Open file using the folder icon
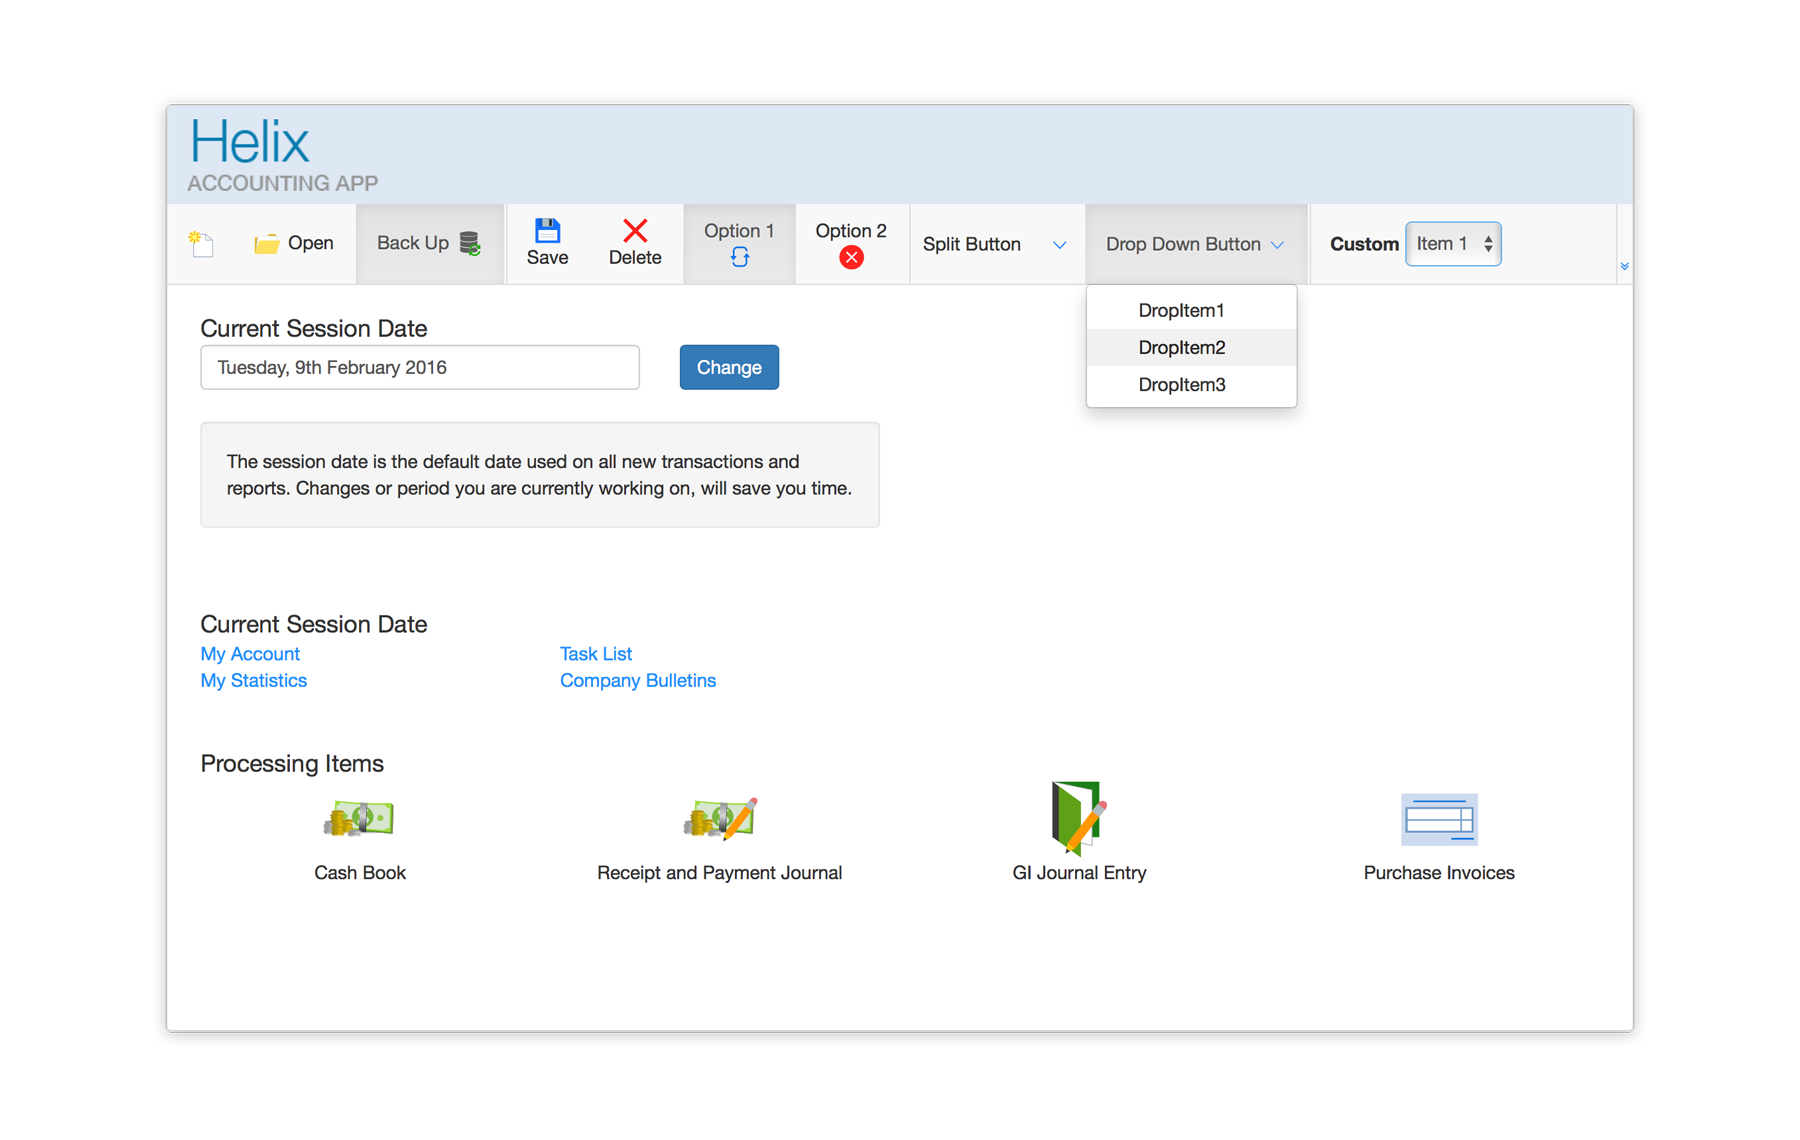1800x1140 pixels. [x=267, y=244]
